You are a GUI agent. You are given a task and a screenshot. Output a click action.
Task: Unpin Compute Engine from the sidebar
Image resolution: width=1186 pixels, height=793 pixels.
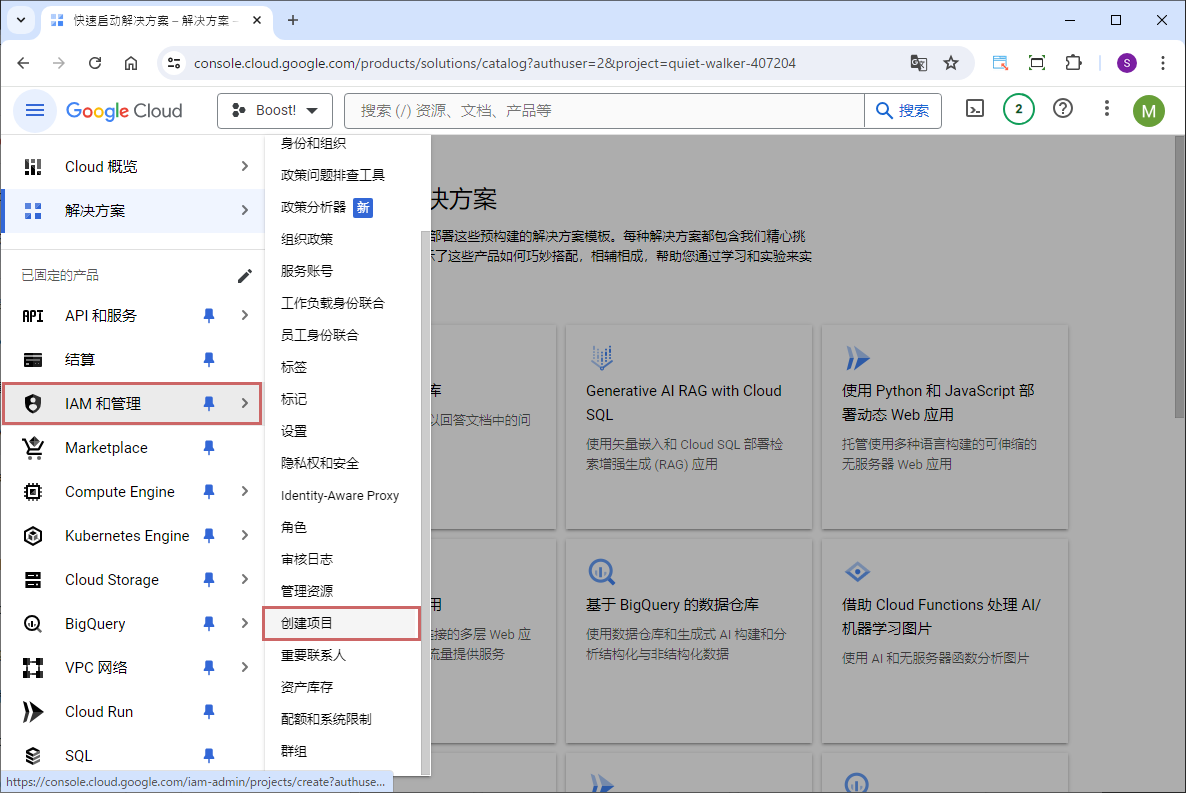[209, 492]
